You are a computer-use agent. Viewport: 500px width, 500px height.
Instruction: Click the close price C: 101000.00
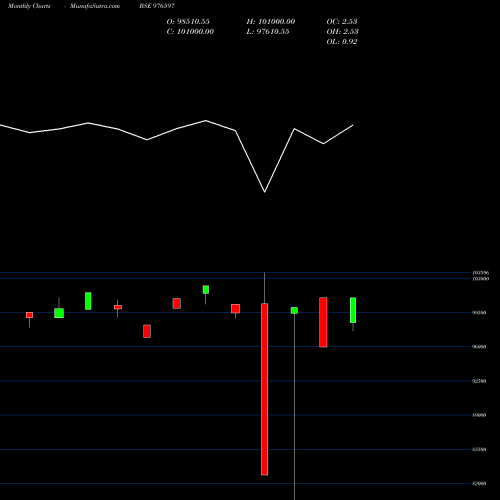[x=190, y=32]
